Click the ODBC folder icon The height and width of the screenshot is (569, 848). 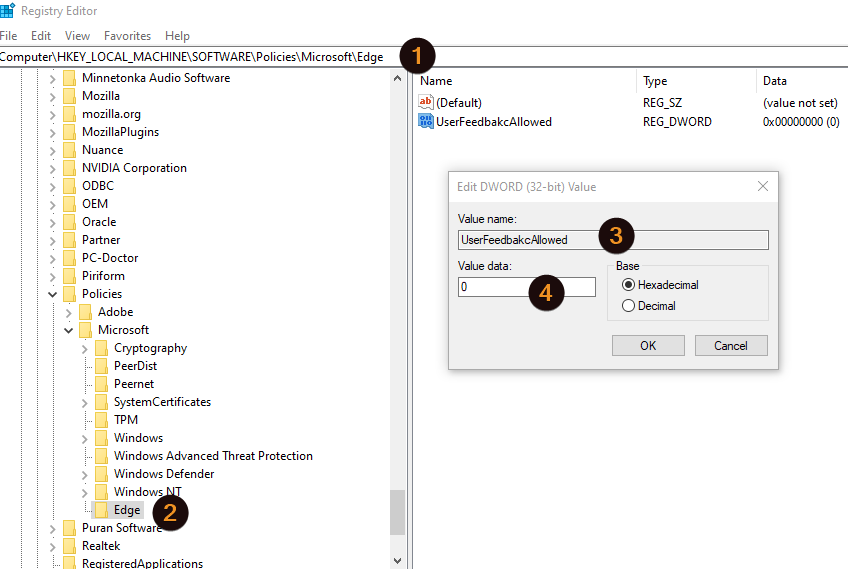click(x=69, y=186)
